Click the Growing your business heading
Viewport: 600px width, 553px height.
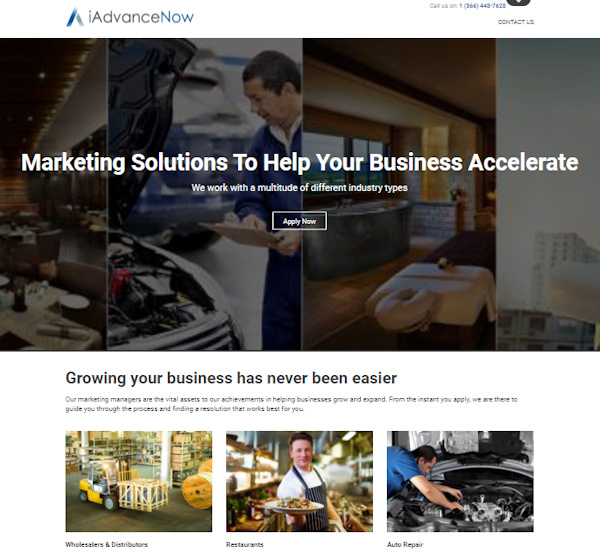click(x=231, y=378)
